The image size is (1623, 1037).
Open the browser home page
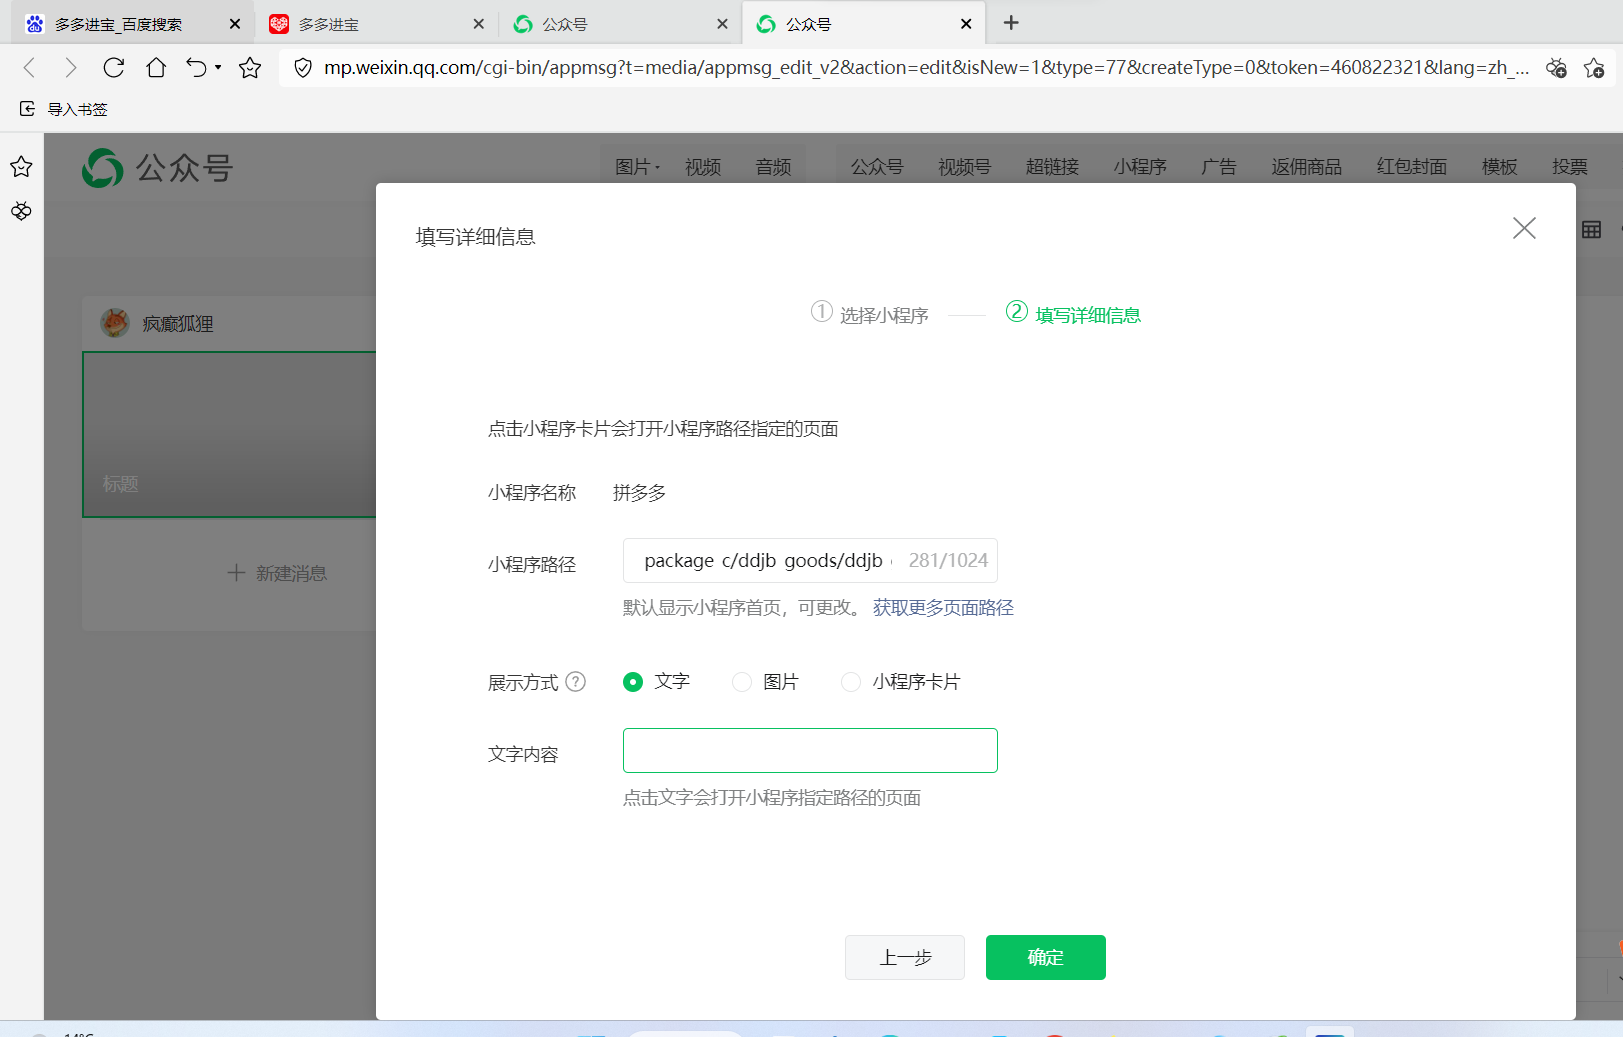click(156, 67)
